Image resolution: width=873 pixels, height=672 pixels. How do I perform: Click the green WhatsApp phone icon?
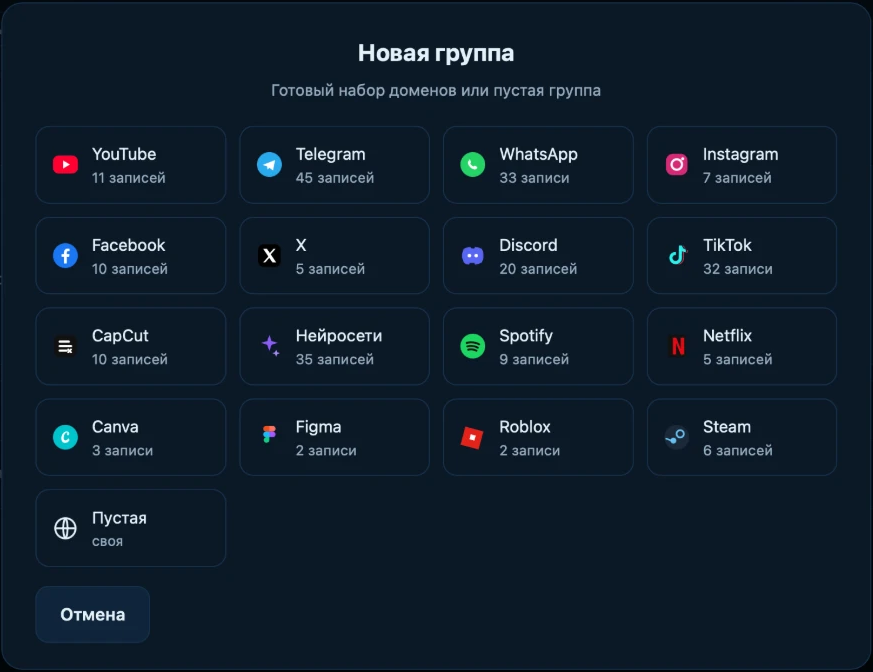473,165
